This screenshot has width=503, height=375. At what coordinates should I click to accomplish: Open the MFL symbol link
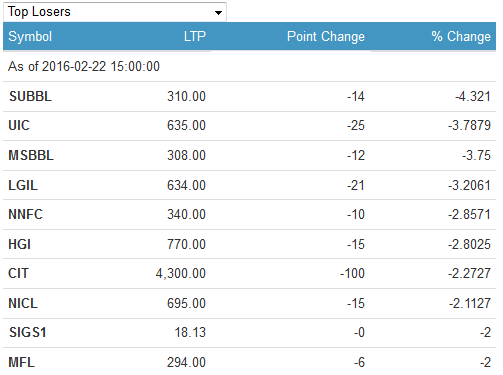21,362
